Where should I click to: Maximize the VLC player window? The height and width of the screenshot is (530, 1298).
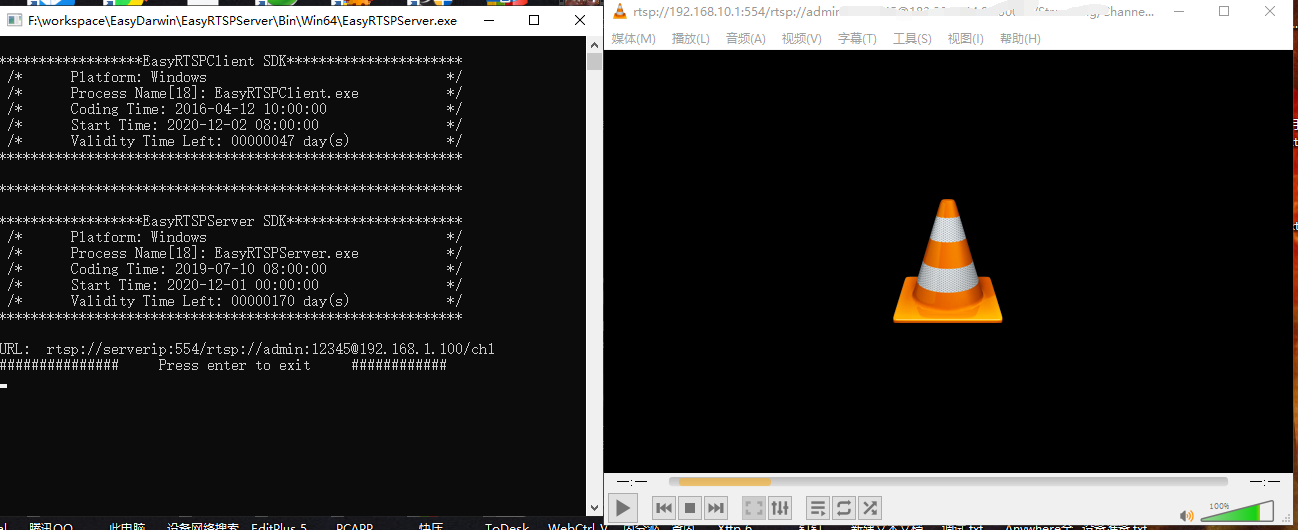pyautogui.click(x=1224, y=12)
